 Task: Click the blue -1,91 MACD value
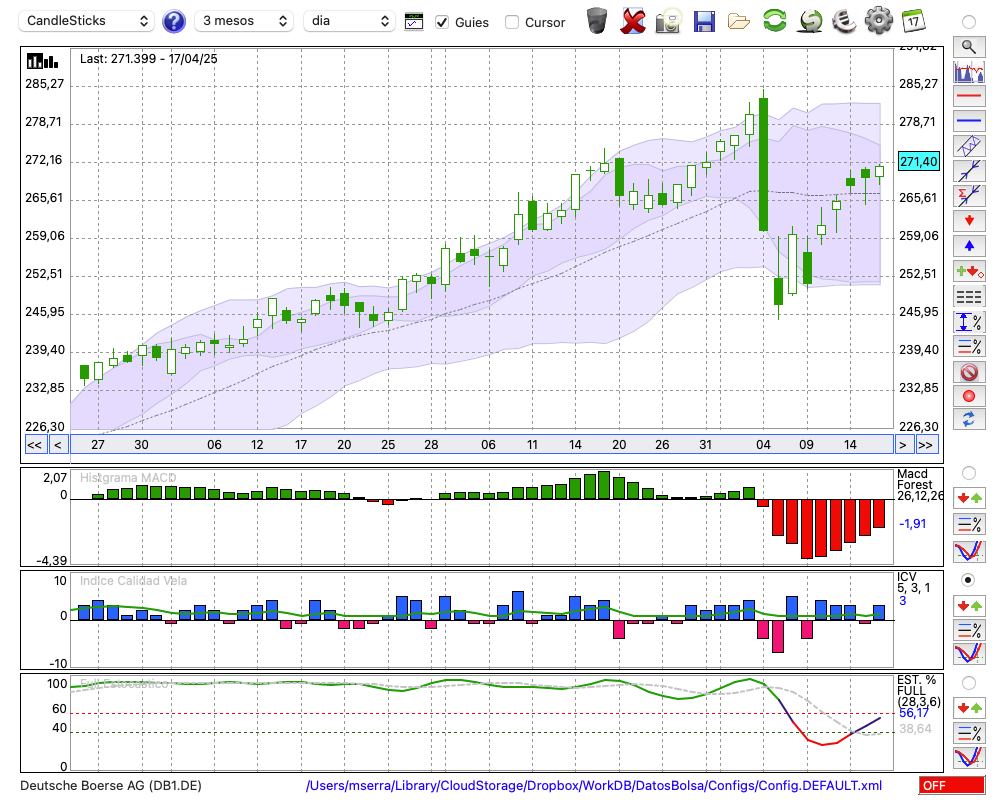(x=913, y=524)
